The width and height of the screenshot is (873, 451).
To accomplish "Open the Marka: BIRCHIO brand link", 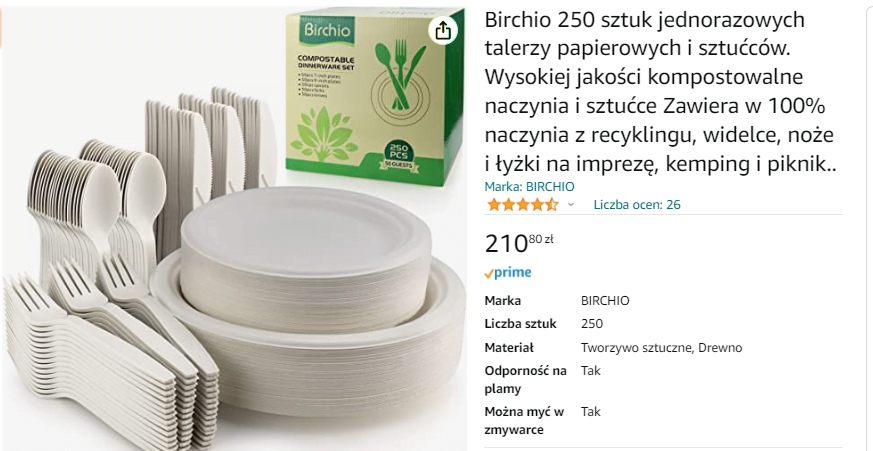I will point(529,187).
